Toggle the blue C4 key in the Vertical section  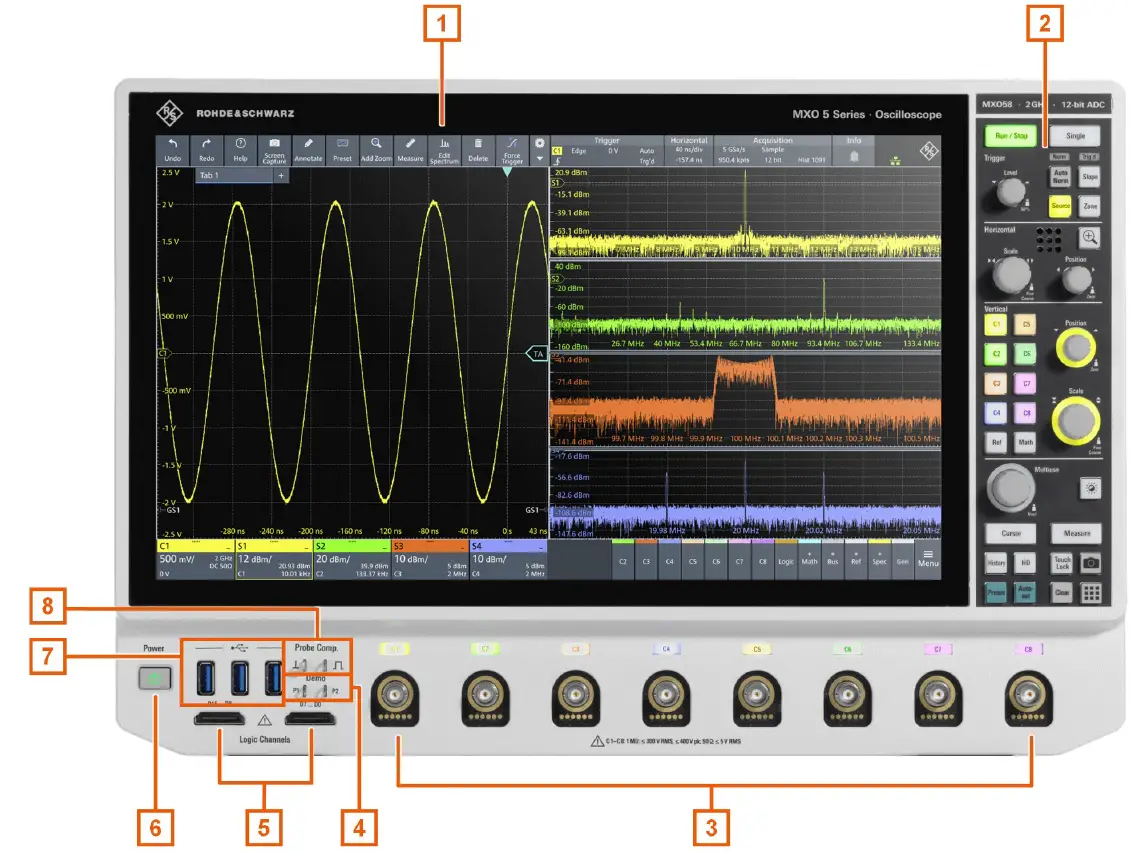pyautogui.click(x=996, y=413)
